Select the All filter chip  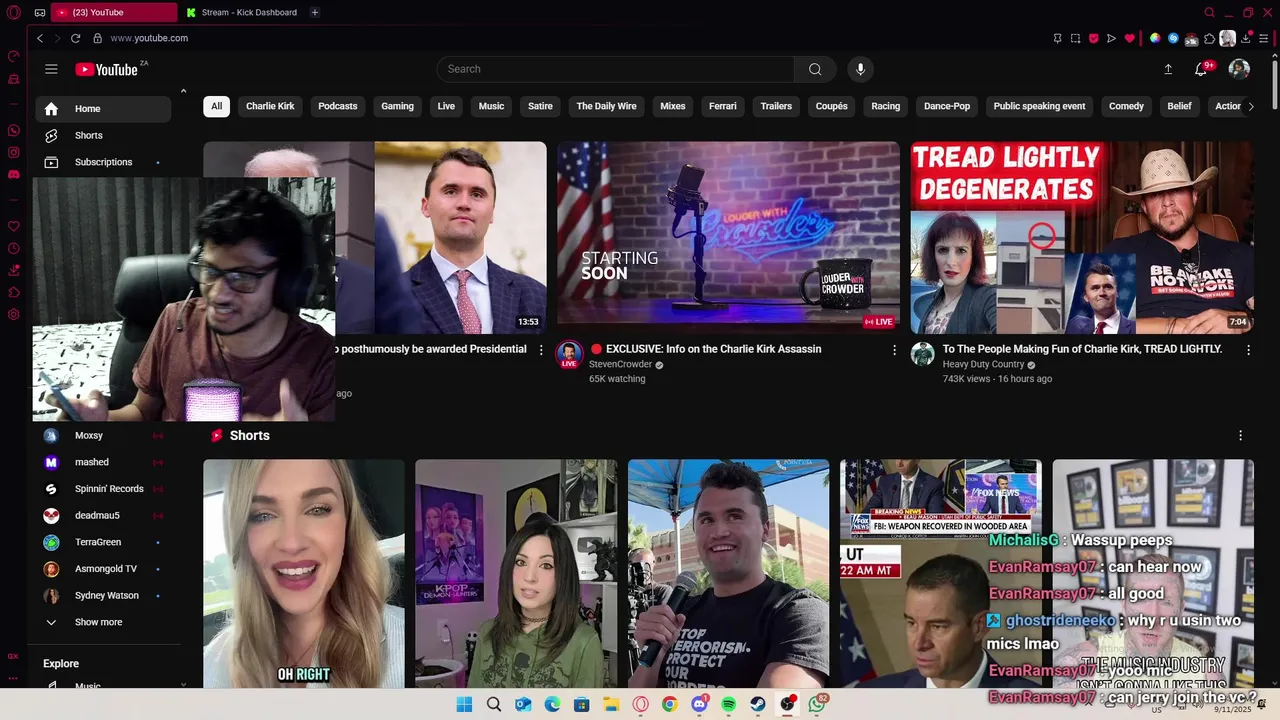pos(216,106)
